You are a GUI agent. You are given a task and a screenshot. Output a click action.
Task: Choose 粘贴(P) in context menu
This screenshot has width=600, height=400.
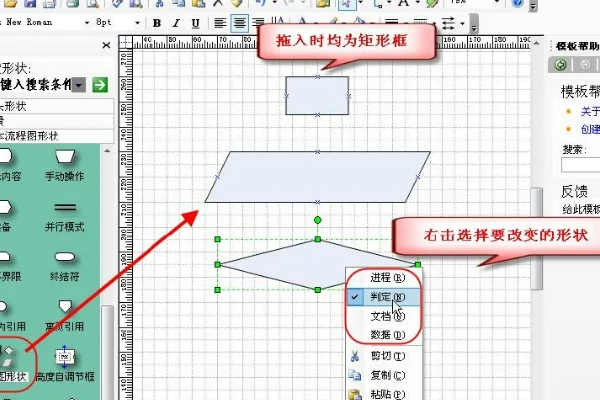coord(385,393)
